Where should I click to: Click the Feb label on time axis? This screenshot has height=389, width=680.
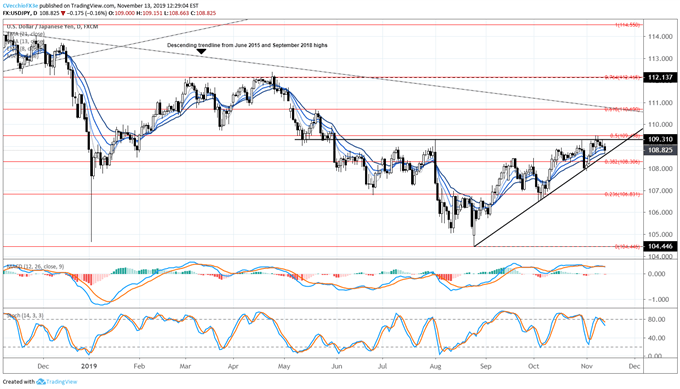139,366
